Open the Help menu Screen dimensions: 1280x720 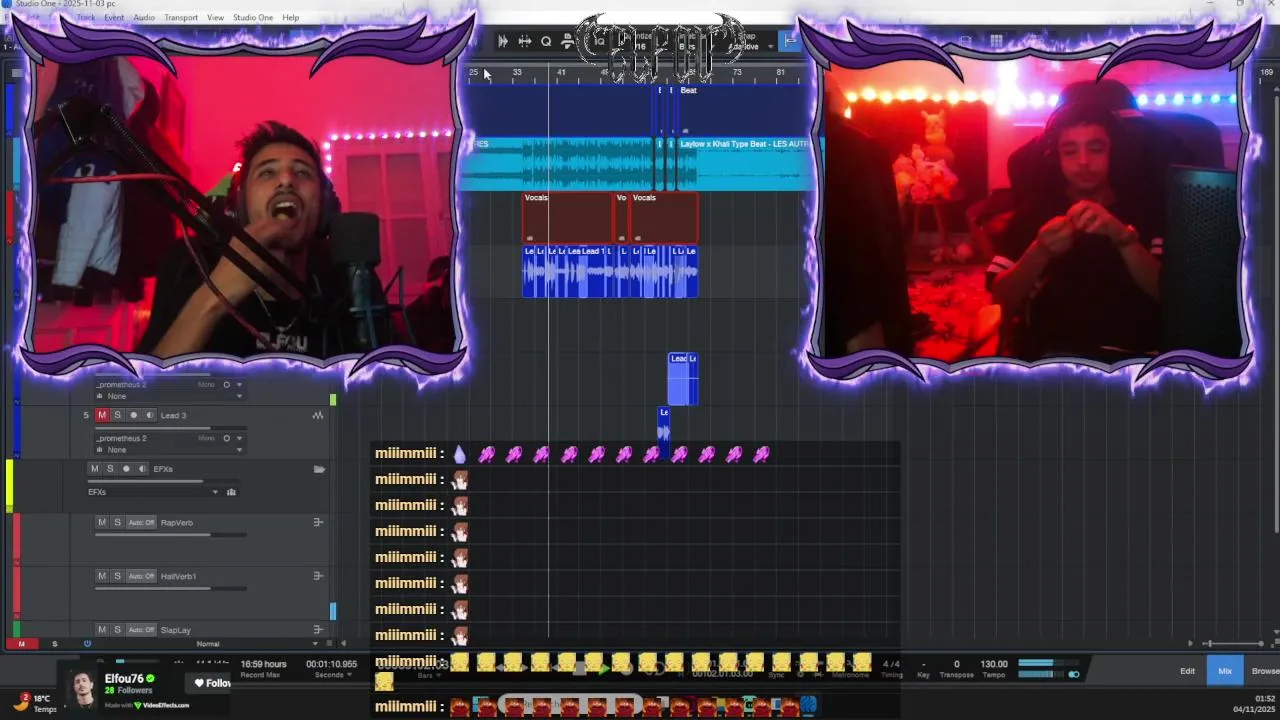tap(291, 18)
